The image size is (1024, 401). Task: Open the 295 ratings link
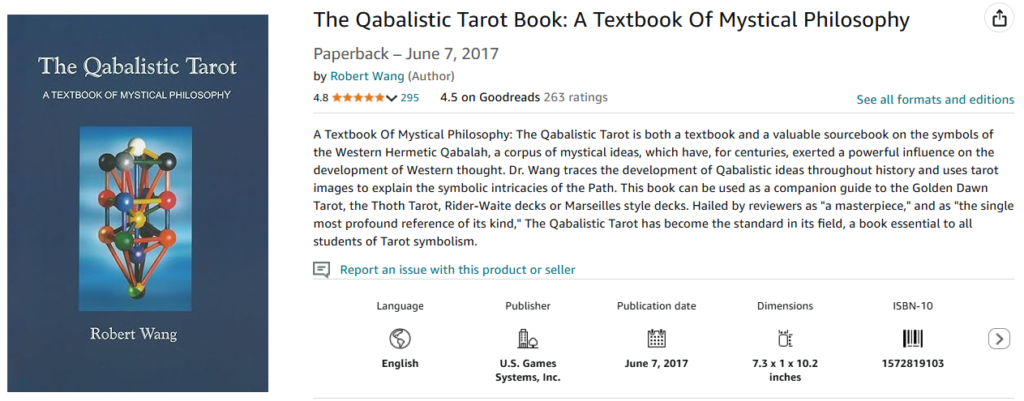point(409,98)
